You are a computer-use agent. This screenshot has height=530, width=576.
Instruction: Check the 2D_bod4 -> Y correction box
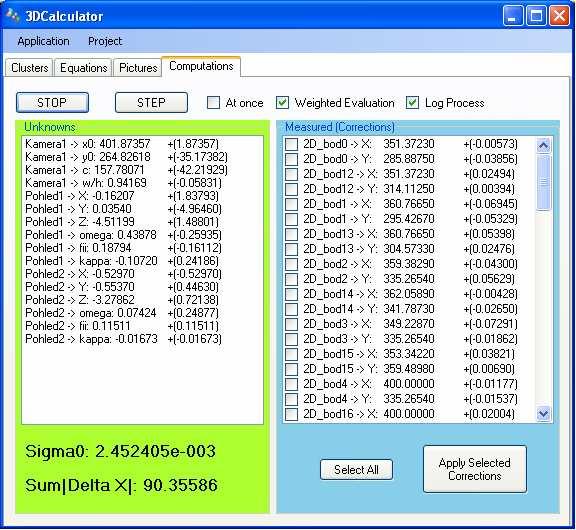tap(291, 399)
